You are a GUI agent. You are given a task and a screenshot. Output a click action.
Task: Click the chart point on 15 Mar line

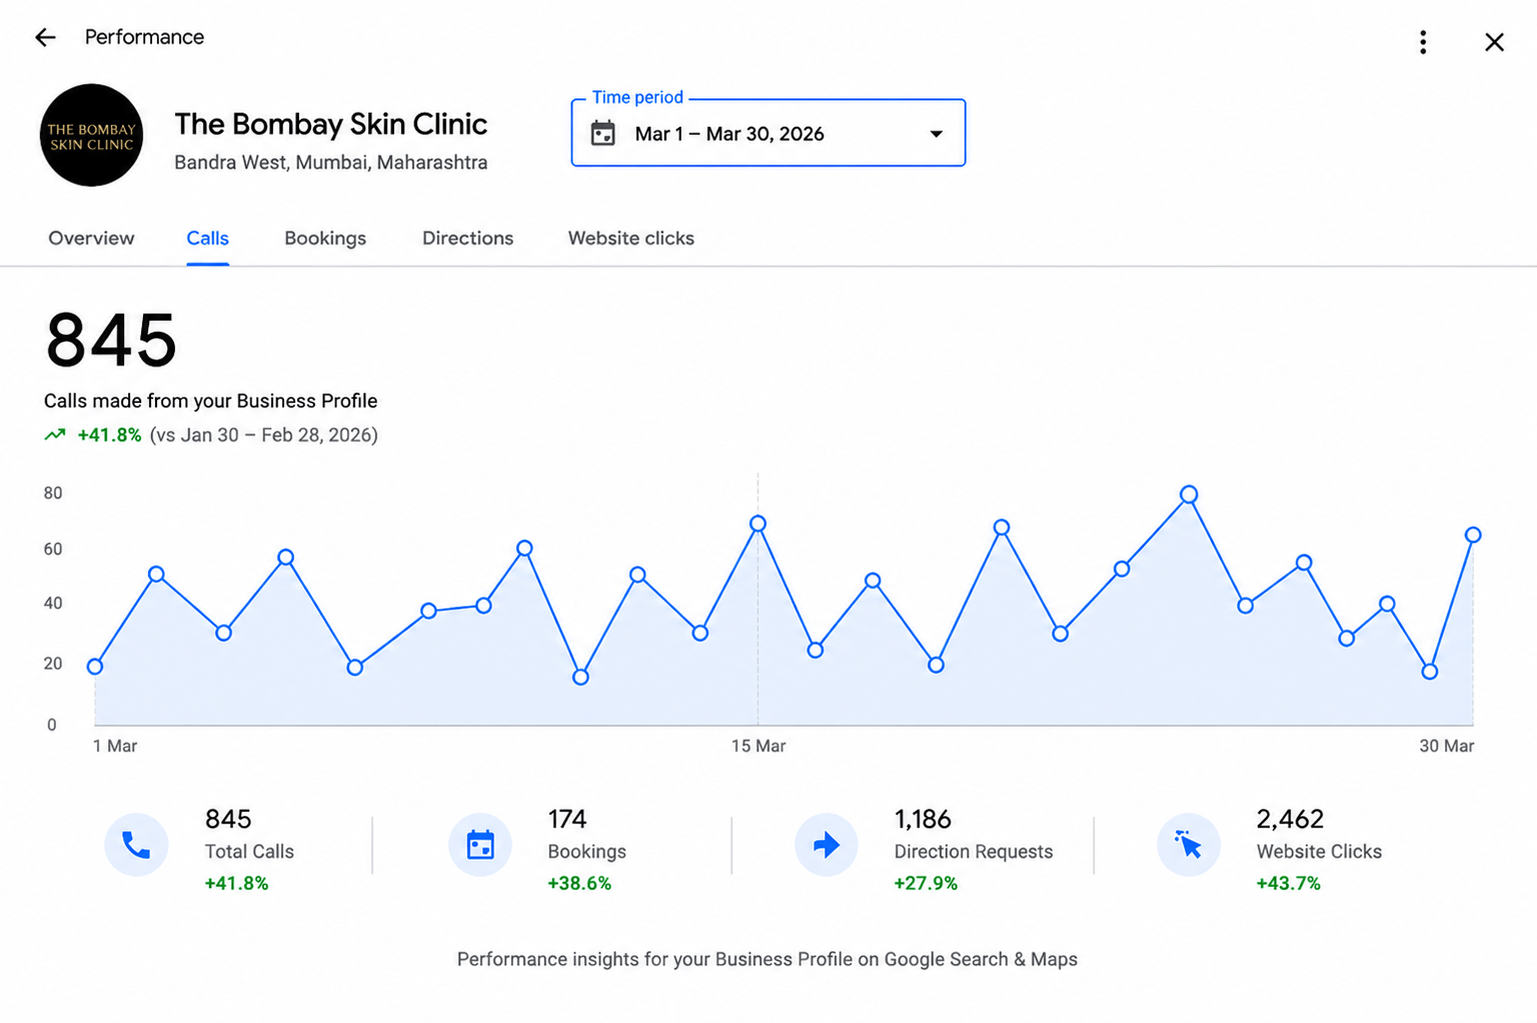point(758,523)
